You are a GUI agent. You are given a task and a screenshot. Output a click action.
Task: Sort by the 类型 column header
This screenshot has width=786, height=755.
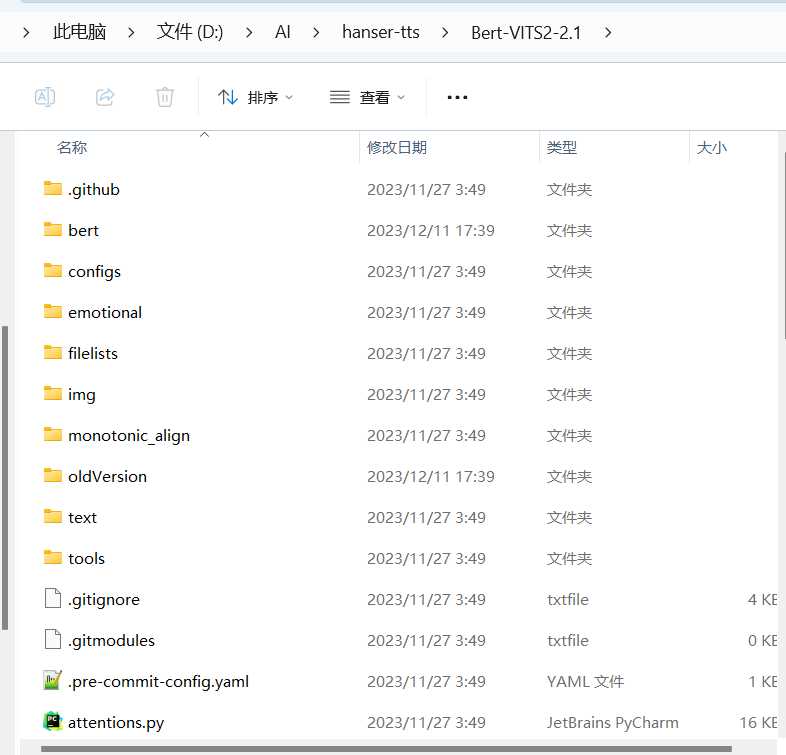click(x=561, y=147)
